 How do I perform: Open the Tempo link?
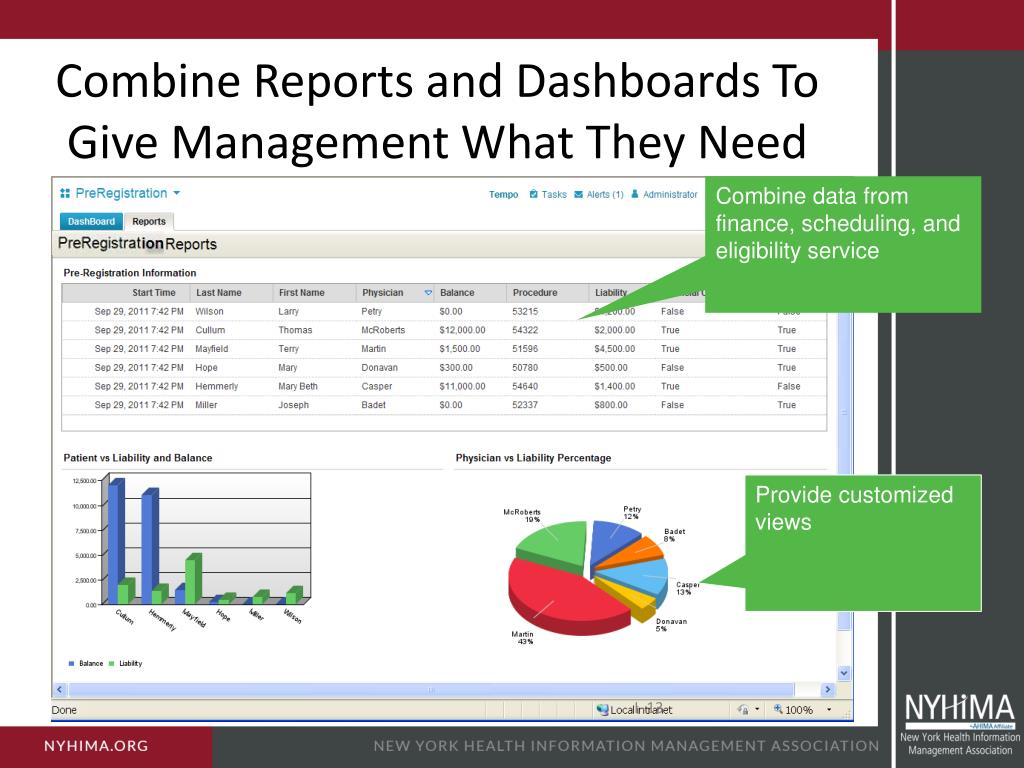[x=504, y=195]
